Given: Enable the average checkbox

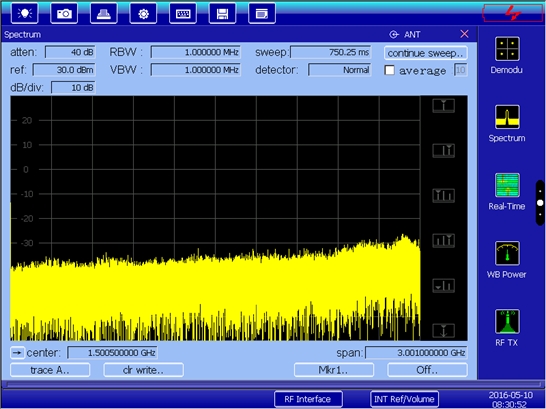Looking at the screenshot, I should [389, 71].
